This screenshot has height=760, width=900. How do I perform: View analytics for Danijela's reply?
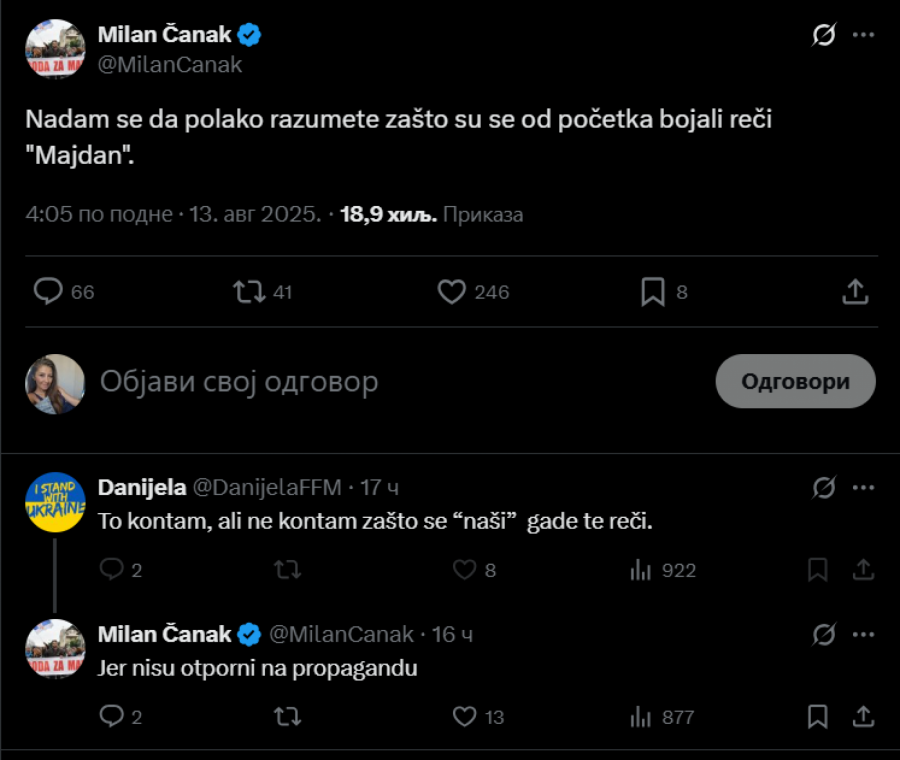640,570
